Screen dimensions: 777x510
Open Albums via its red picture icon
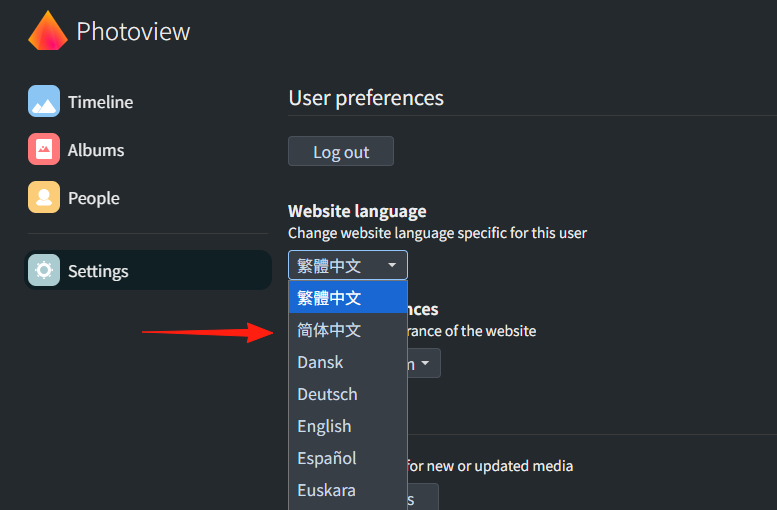(x=44, y=149)
